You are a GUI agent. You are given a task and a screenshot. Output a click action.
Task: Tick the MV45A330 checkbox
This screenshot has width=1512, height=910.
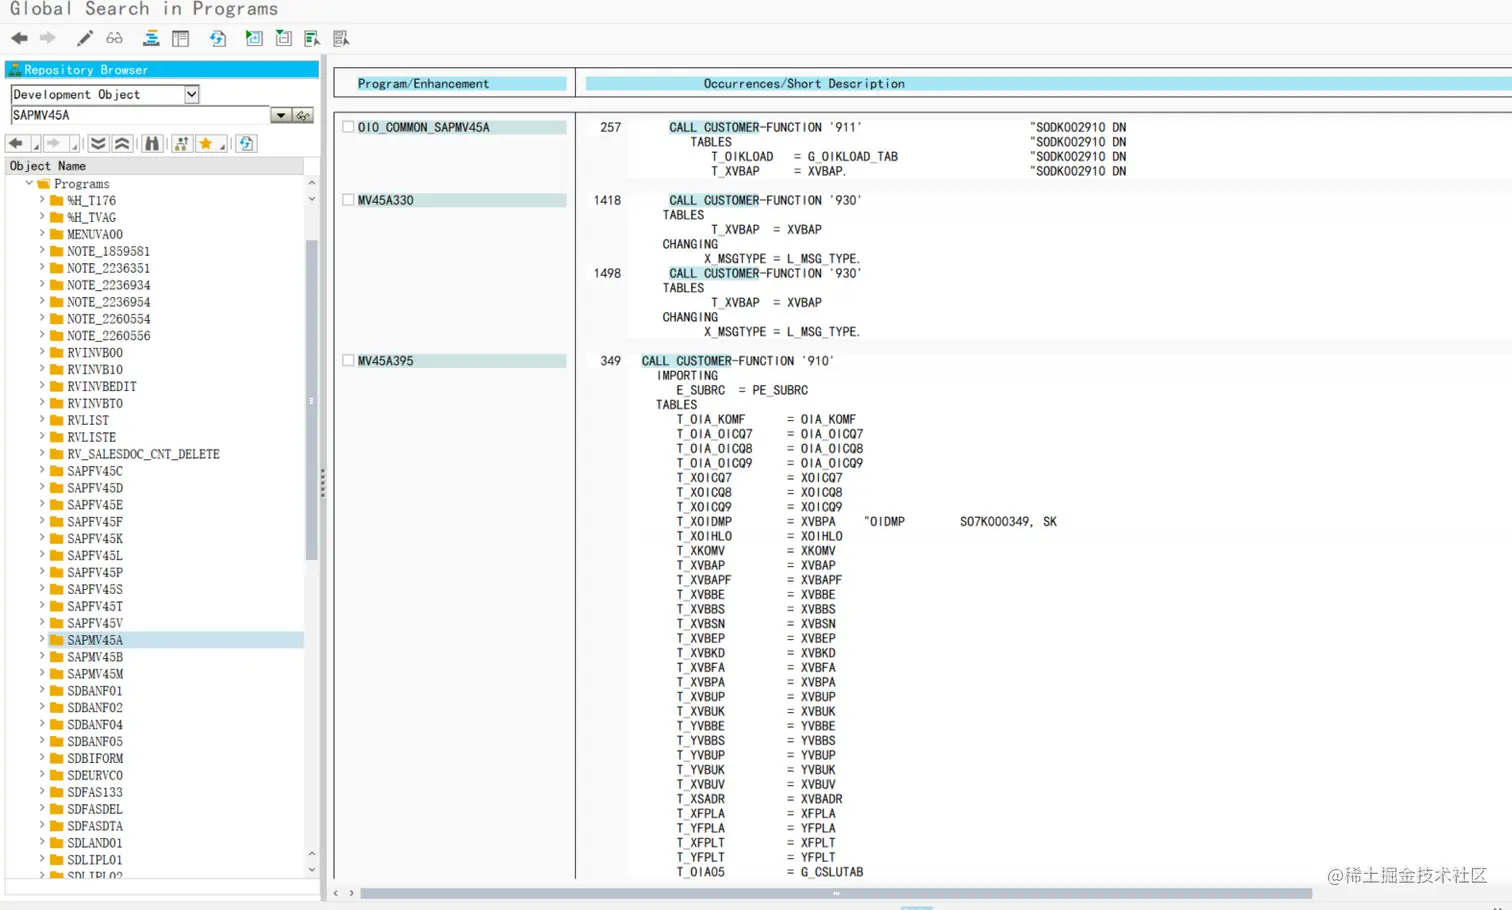(348, 200)
